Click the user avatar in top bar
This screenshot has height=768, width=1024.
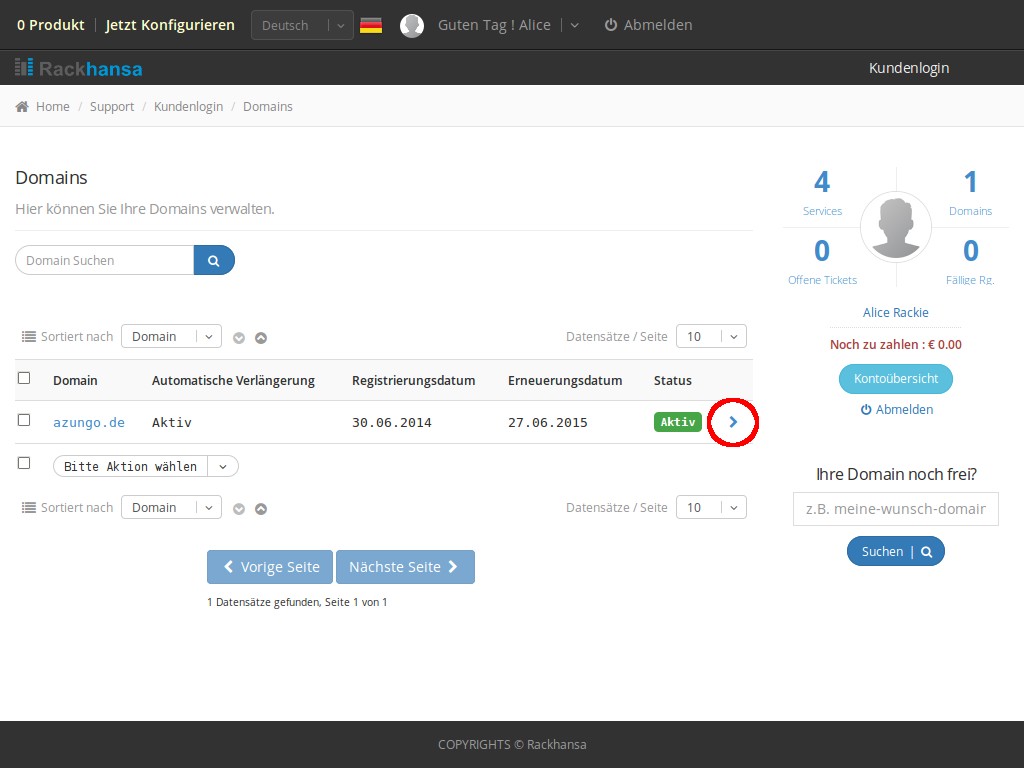click(412, 25)
